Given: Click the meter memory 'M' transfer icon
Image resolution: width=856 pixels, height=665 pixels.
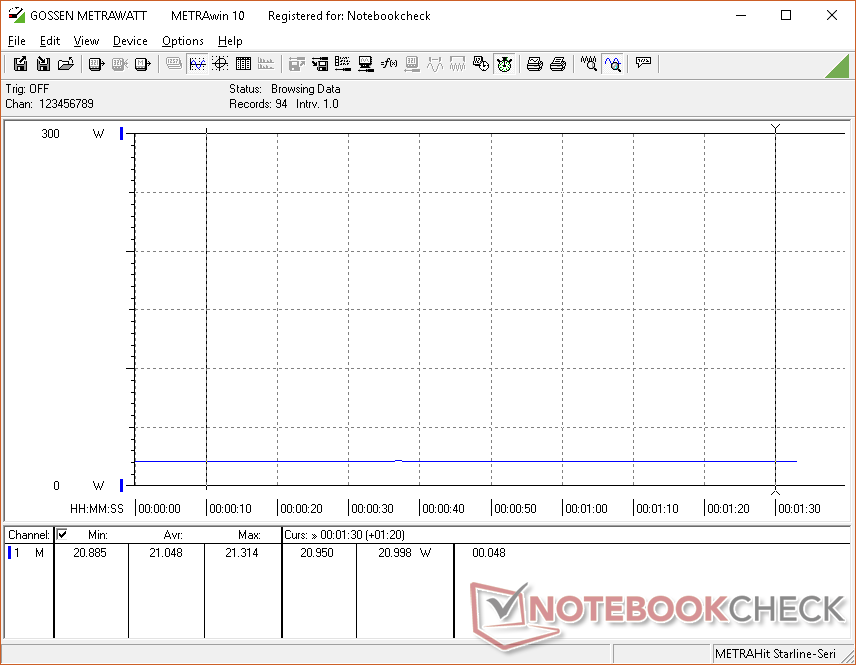Looking at the screenshot, I should point(142,64).
